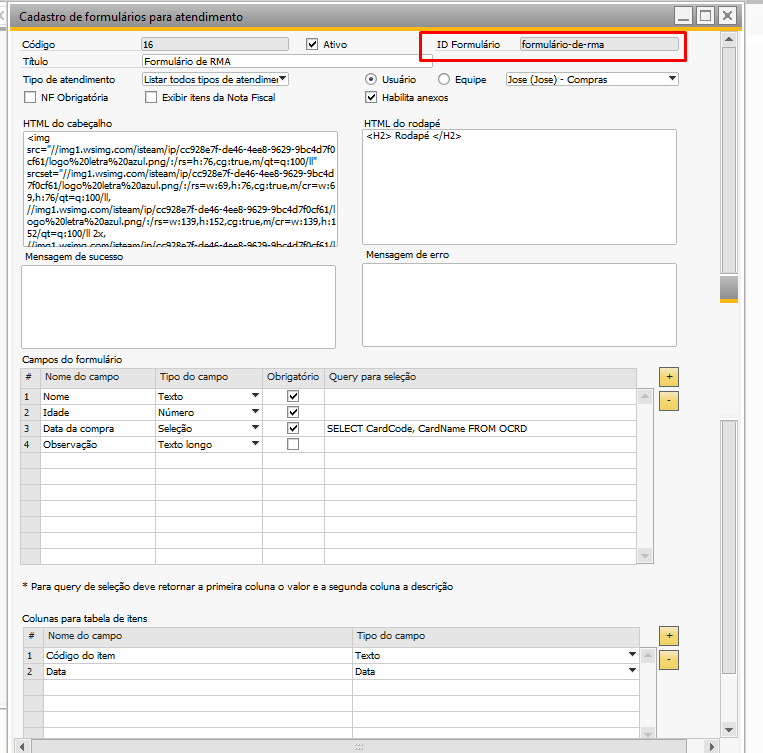Select the Data da compra name cell

tap(98, 429)
